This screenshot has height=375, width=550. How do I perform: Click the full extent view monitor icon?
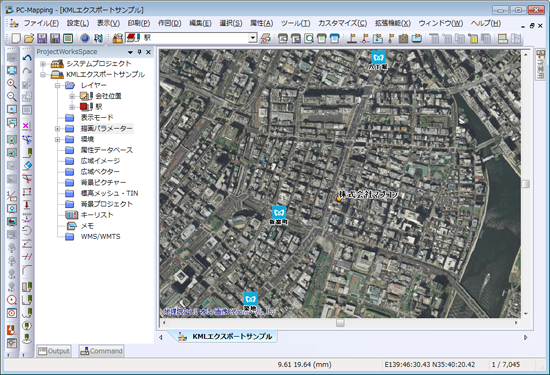[12, 71]
